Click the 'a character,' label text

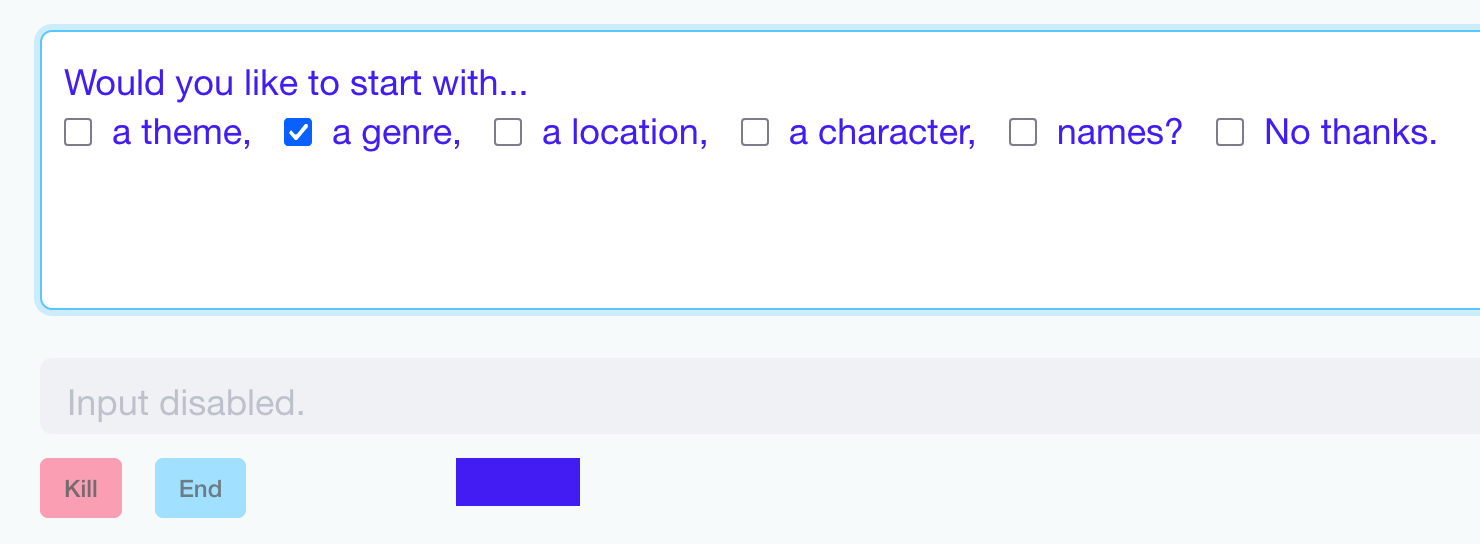882,132
